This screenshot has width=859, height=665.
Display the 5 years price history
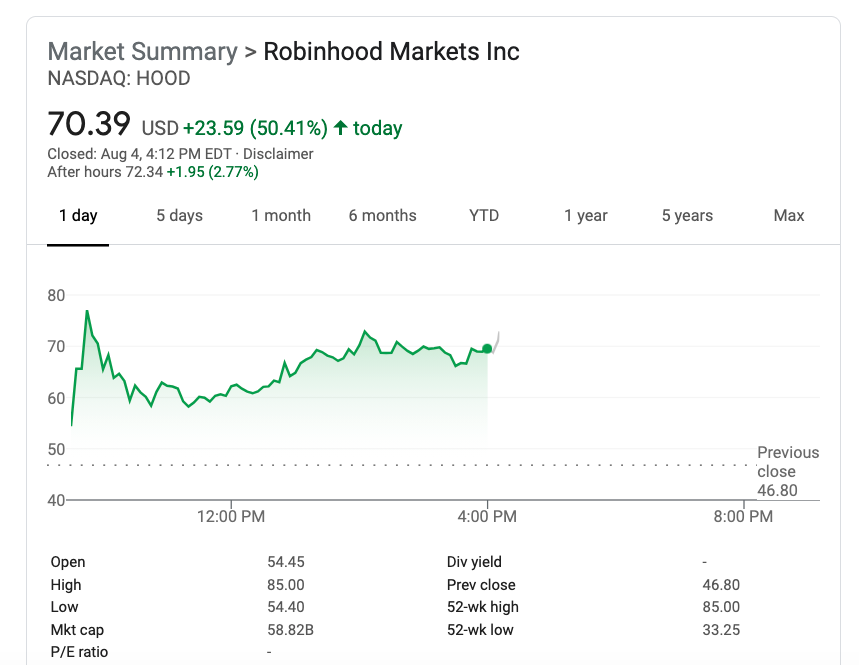point(687,215)
